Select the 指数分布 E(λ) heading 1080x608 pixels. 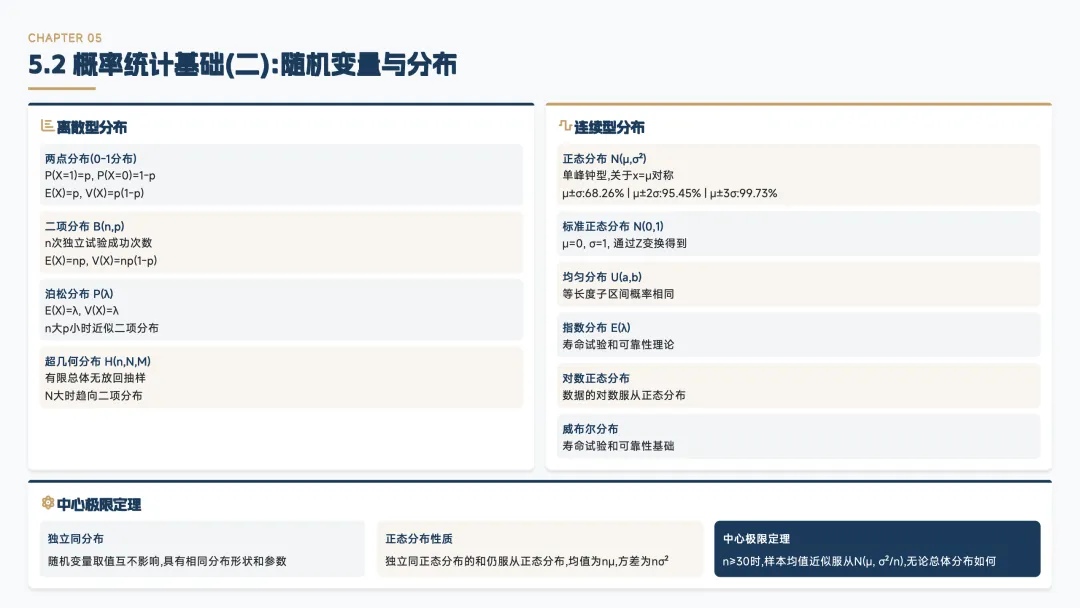596,328
